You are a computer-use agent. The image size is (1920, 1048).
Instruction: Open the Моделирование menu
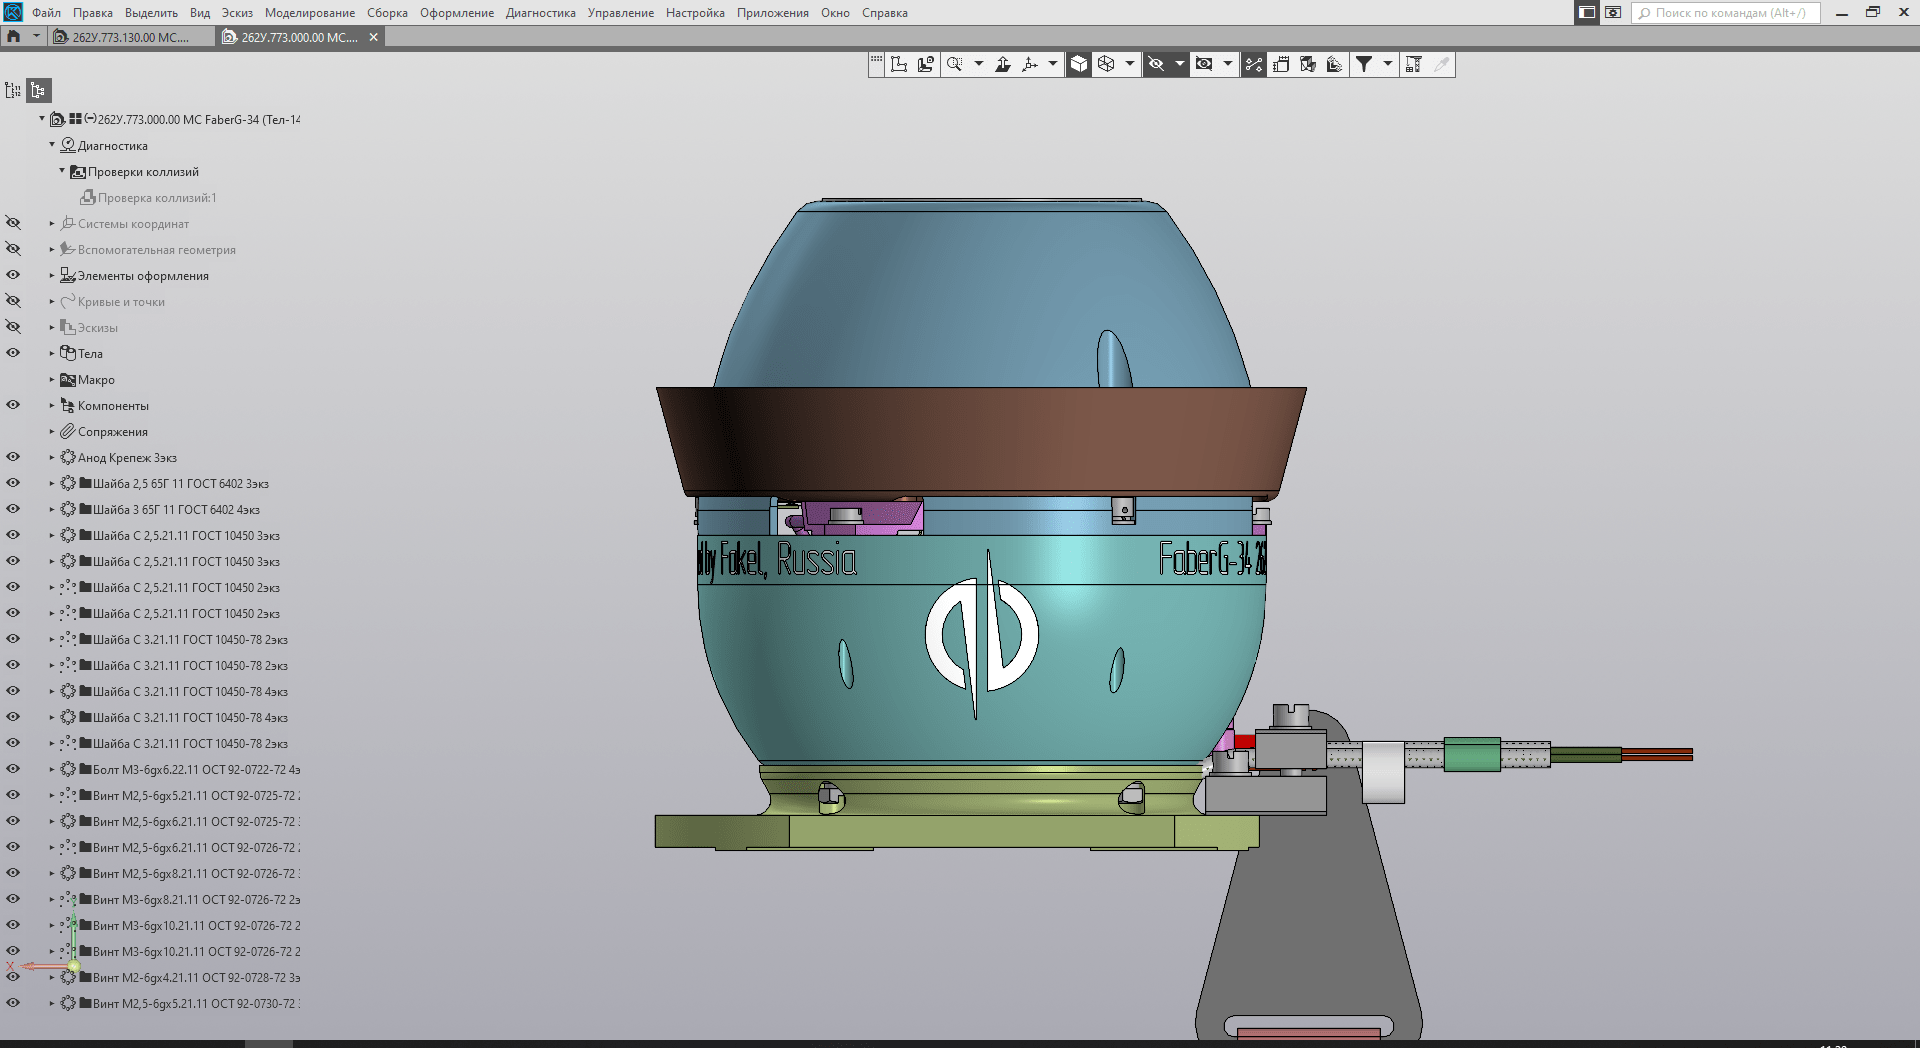tap(310, 13)
